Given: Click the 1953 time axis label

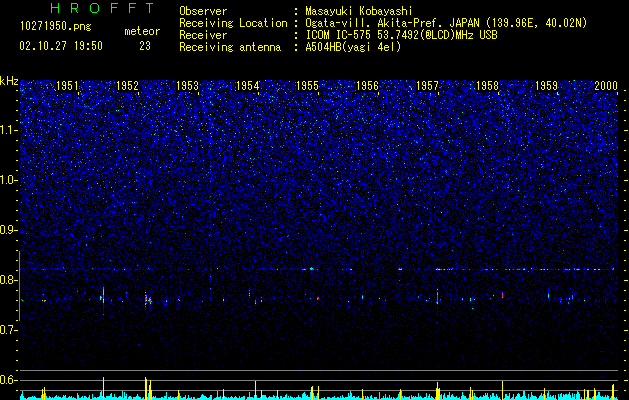Looking at the screenshot, I should [187, 86].
